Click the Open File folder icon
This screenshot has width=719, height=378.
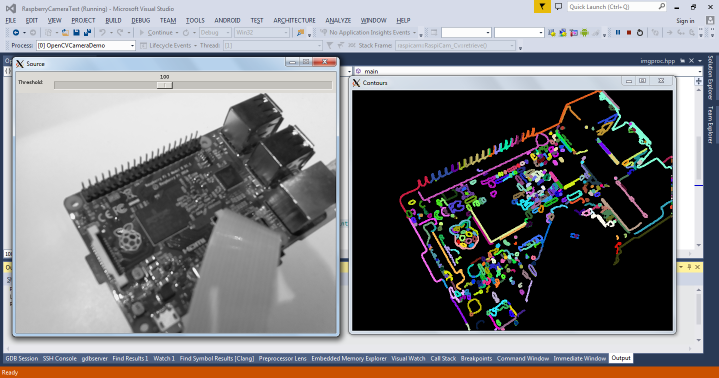[x=65, y=33]
